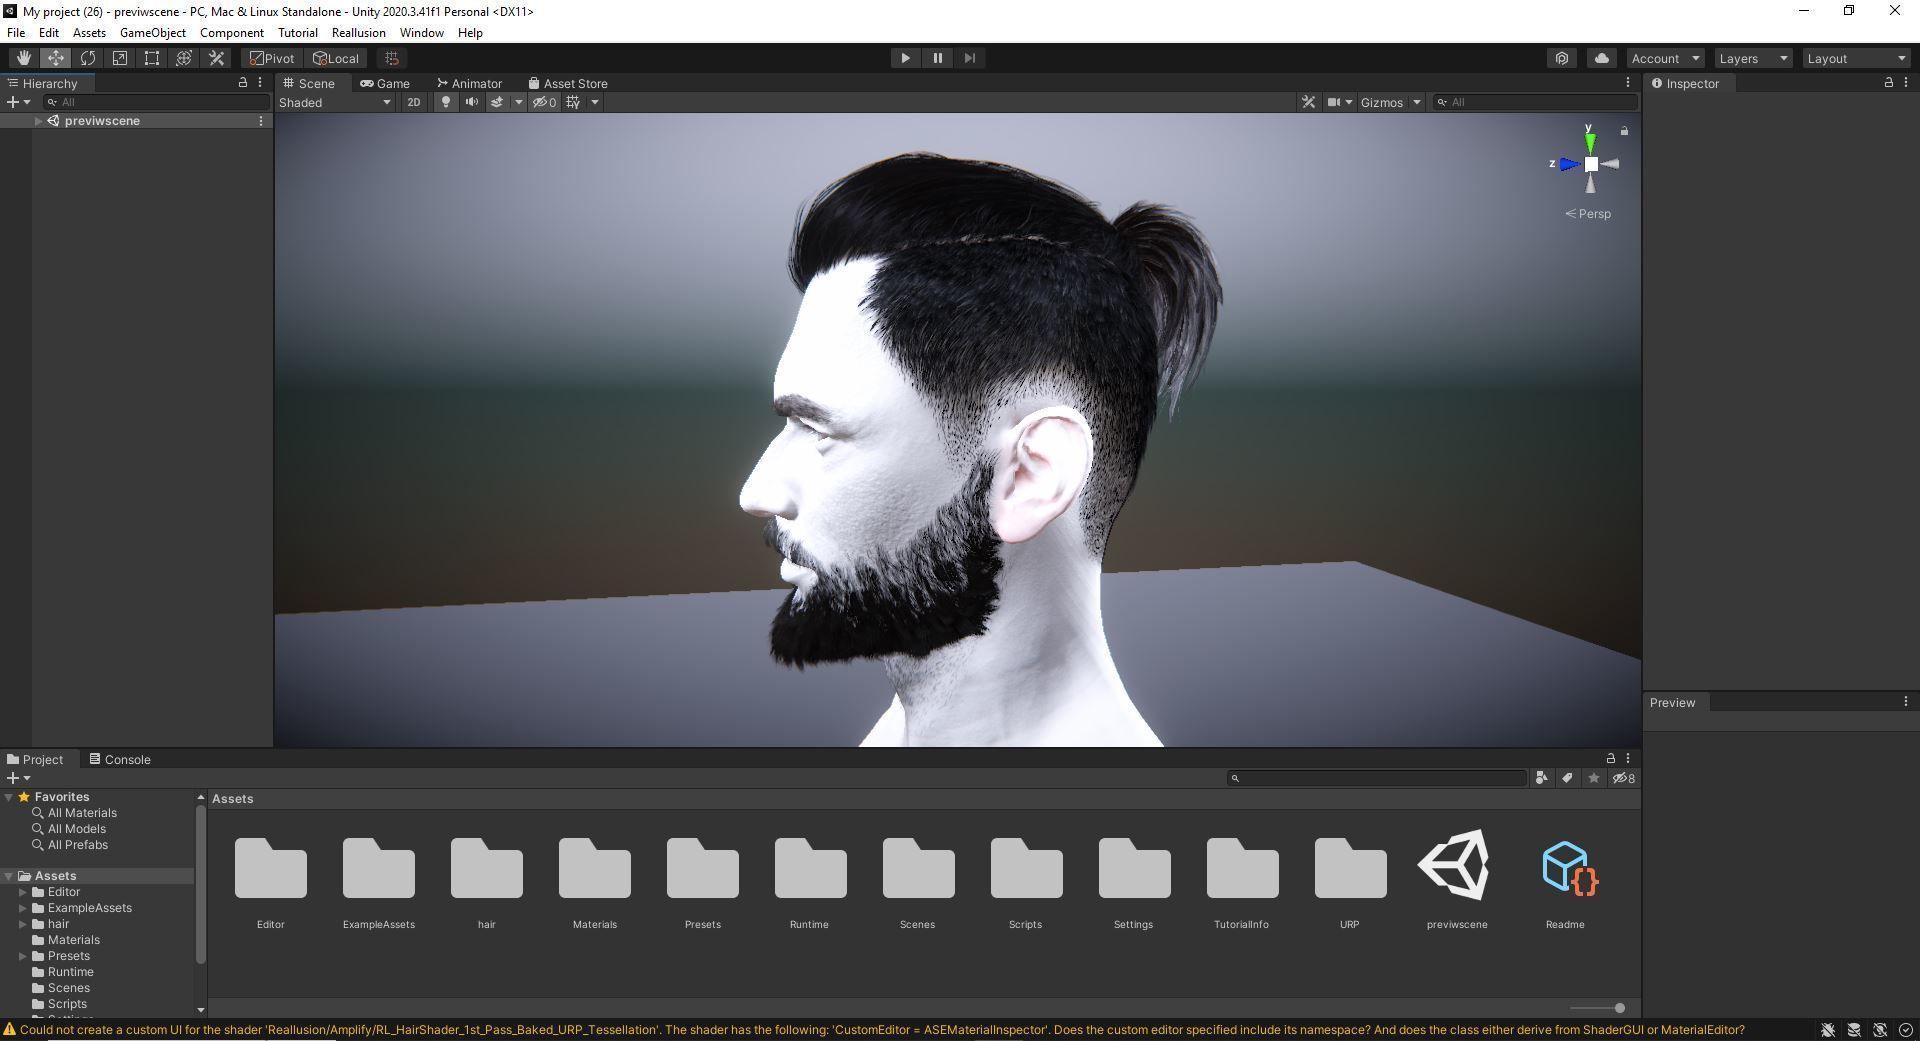This screenshot has height=1041, width=1920.
Task: Toggle scene grid visibility
Action: point(573,102)
